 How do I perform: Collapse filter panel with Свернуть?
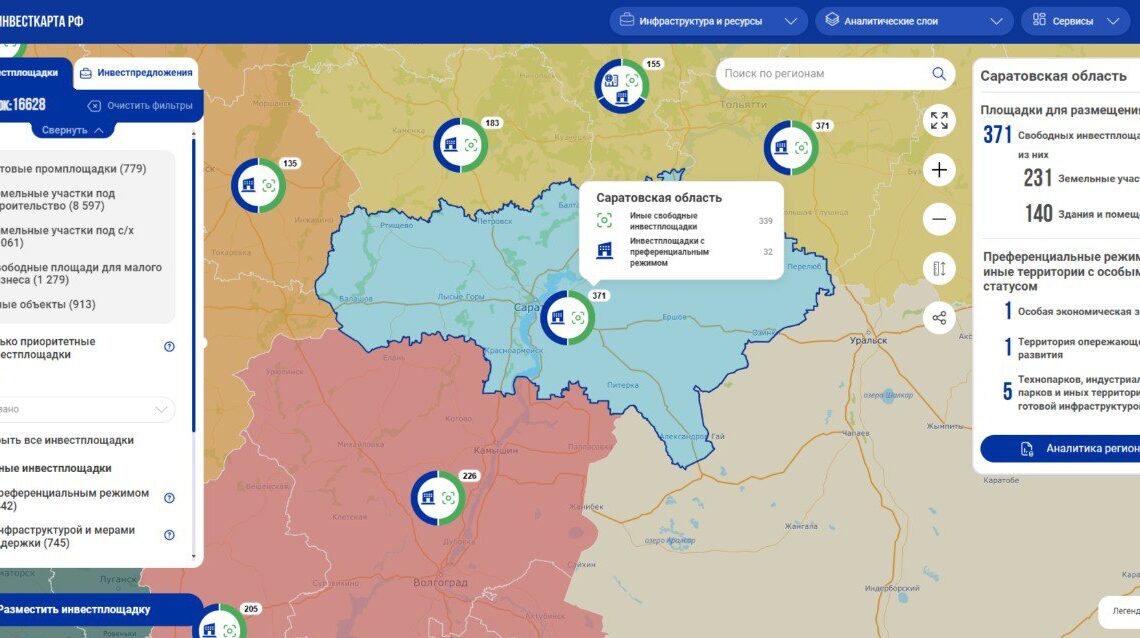click(73, 130)
